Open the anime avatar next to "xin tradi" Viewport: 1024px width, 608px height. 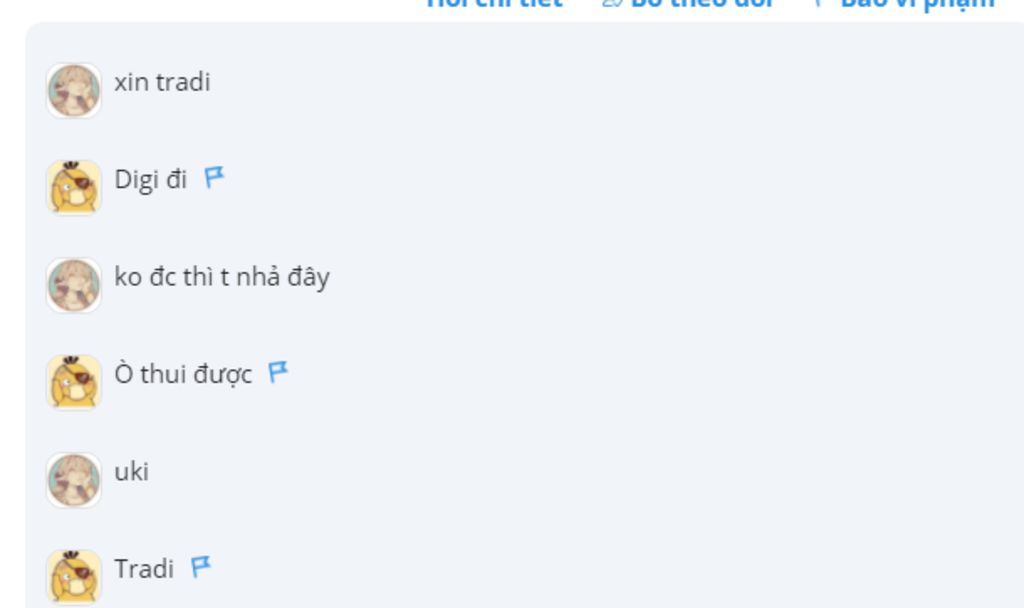(x=74, y=90)
